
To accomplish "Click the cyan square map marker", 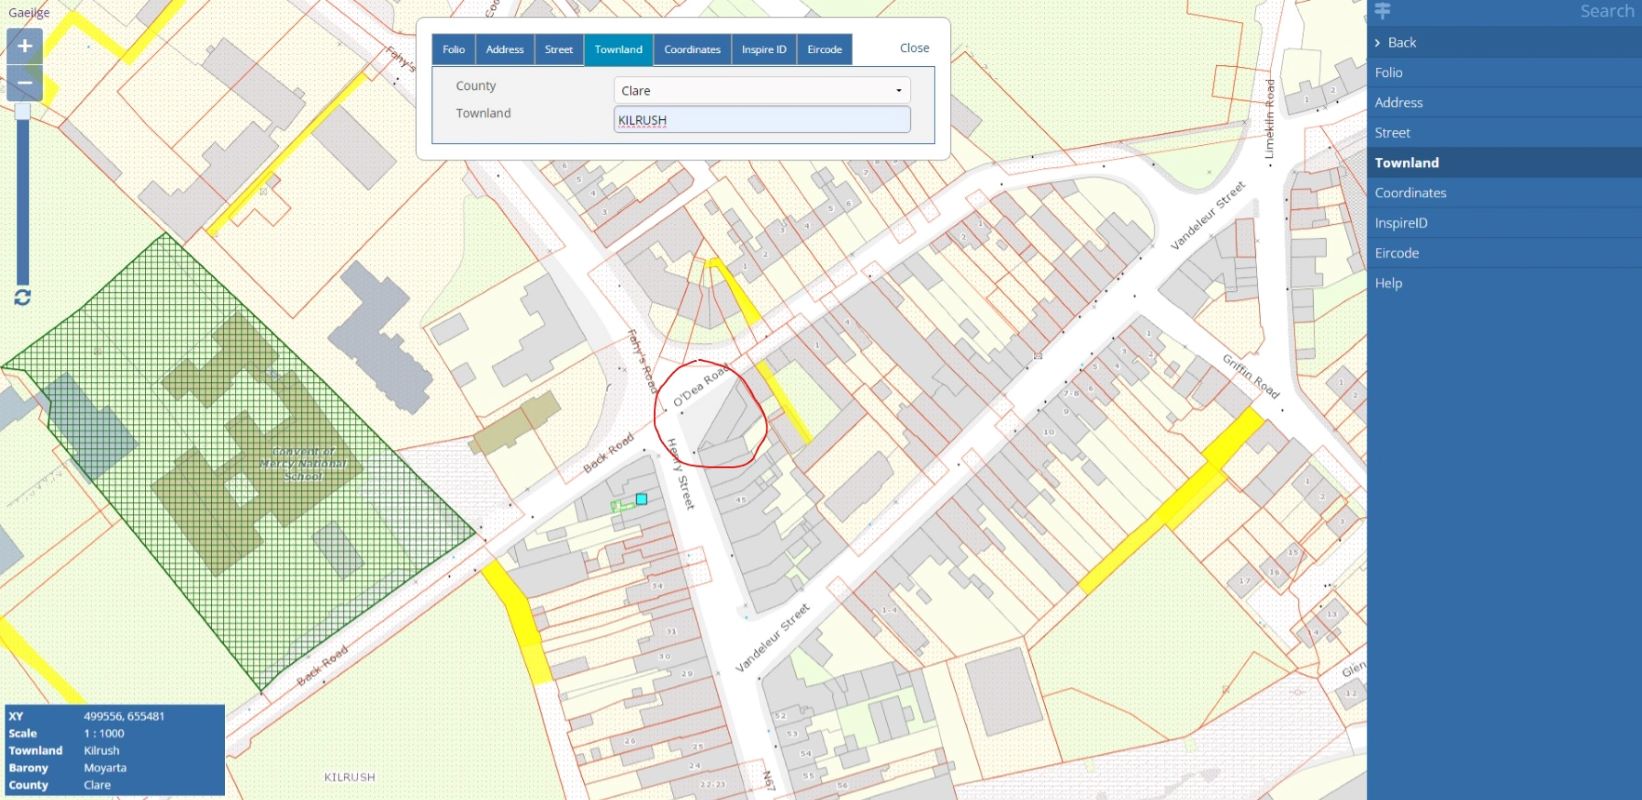I will [x=641, y=498].
